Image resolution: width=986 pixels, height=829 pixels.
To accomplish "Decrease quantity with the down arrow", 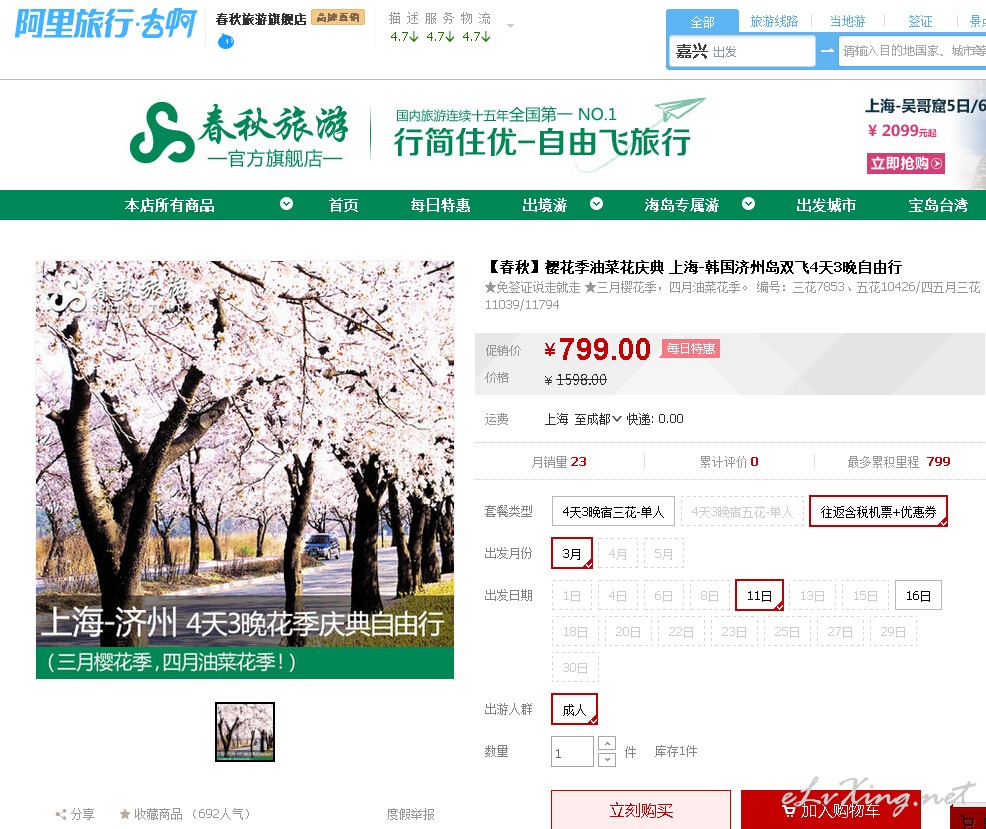I will point(607,759).
